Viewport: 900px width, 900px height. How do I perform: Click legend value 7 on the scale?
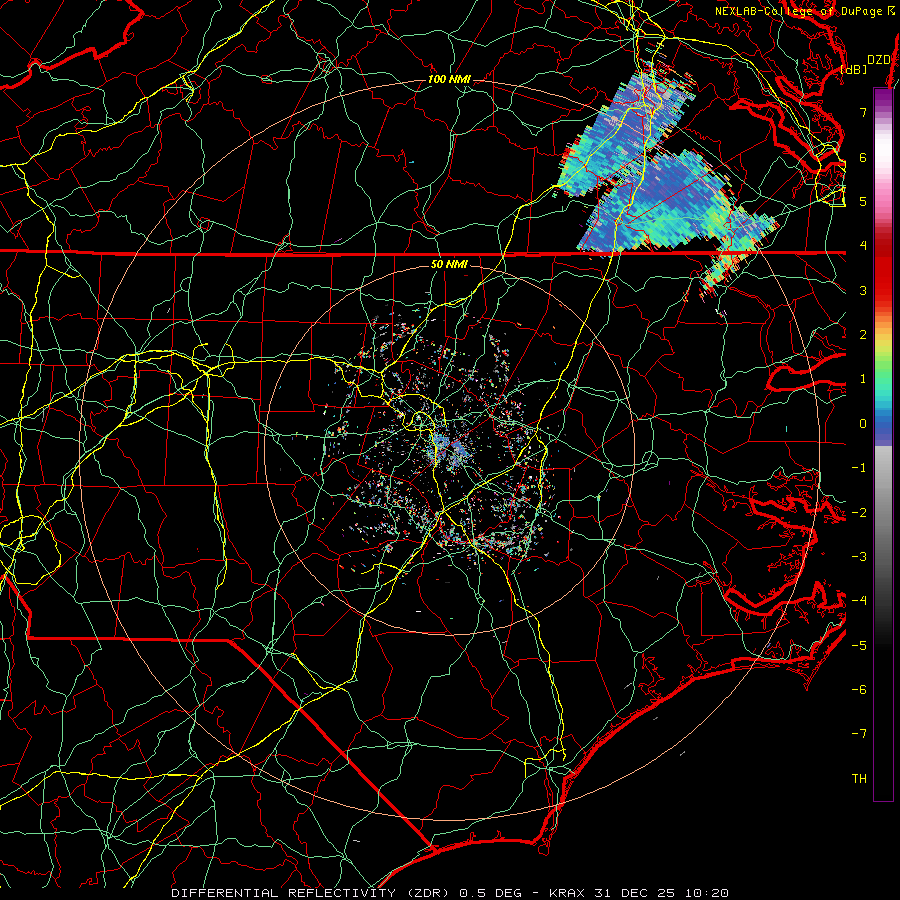(863, 112)
